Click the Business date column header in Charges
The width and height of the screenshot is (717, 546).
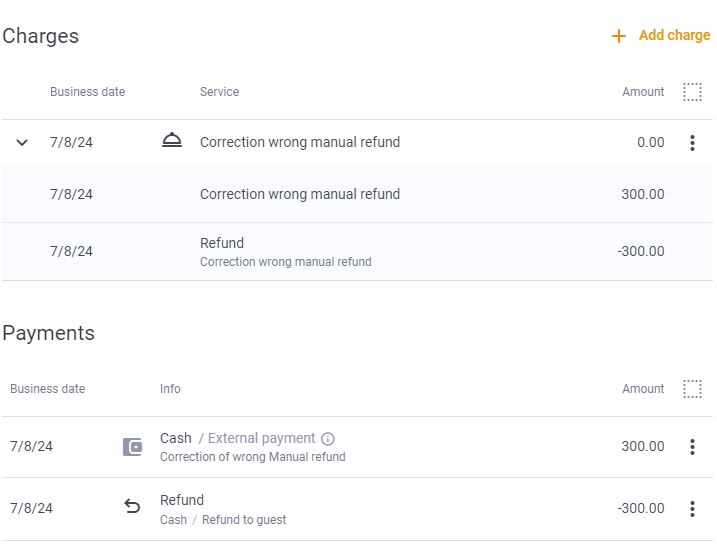tap(87, 92)
